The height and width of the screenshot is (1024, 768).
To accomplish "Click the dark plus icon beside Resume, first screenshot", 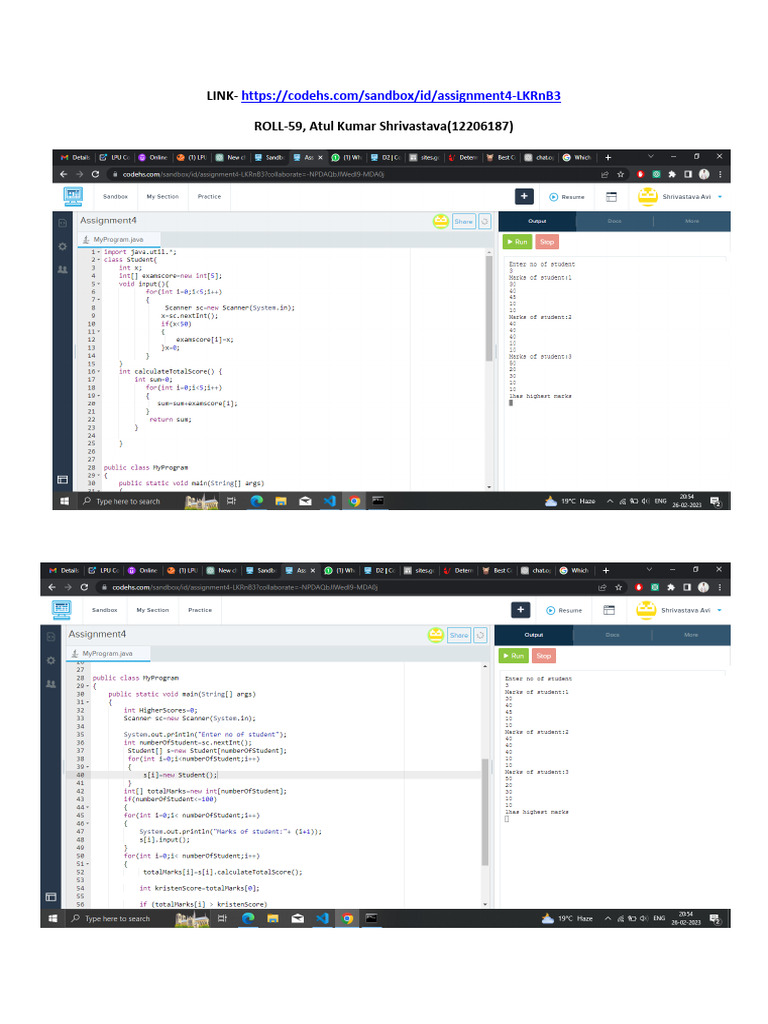I will point(524,196).
